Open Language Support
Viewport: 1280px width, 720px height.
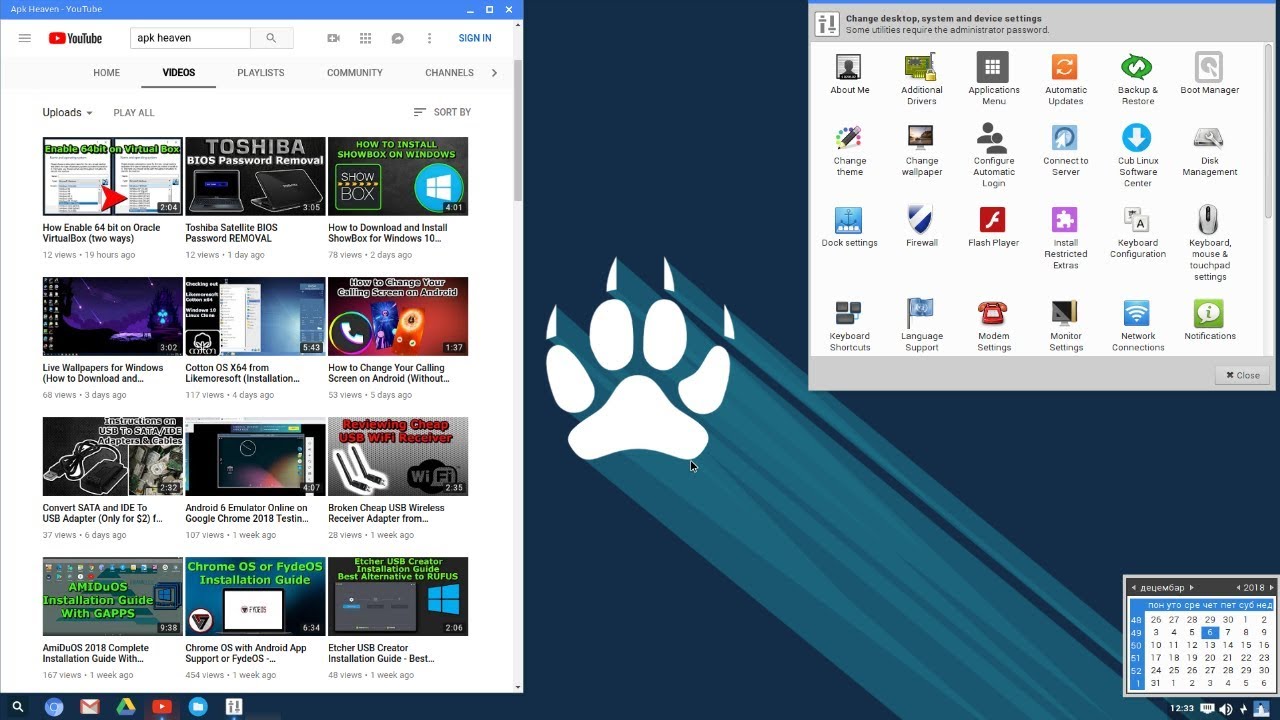(921, 325)
